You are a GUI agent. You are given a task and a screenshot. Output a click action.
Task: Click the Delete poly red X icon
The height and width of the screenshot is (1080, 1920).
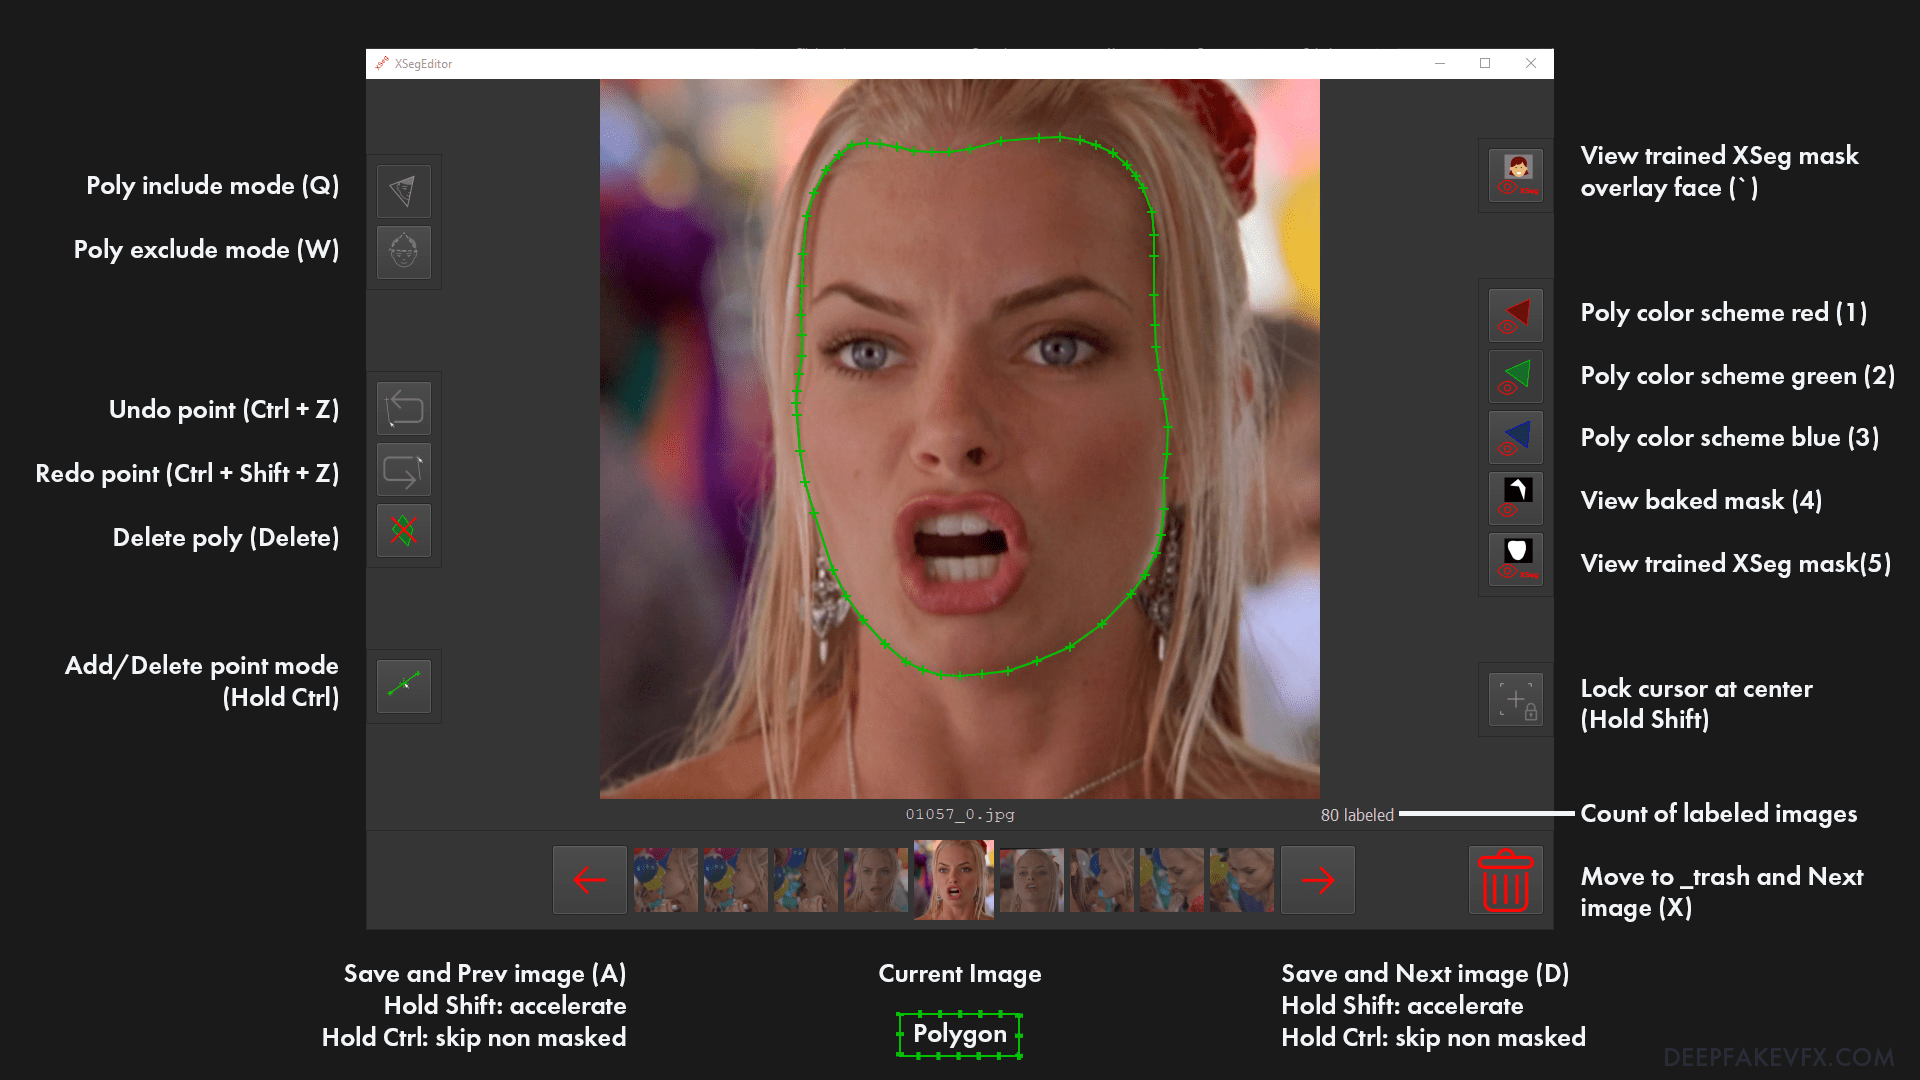(x=403, y=531)
